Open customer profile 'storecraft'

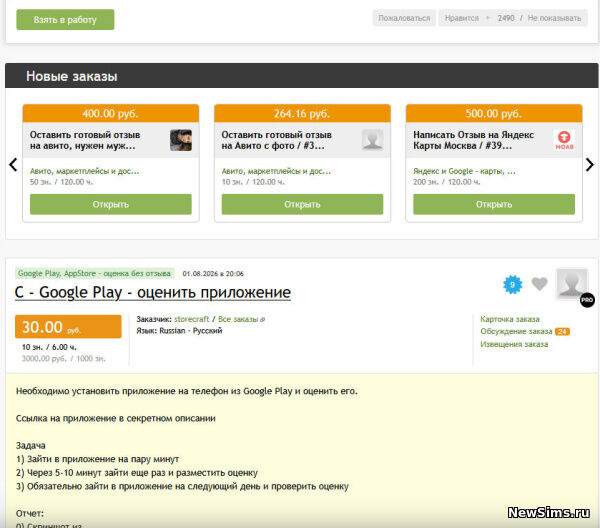pyautogui.click(x=191, y=319)
